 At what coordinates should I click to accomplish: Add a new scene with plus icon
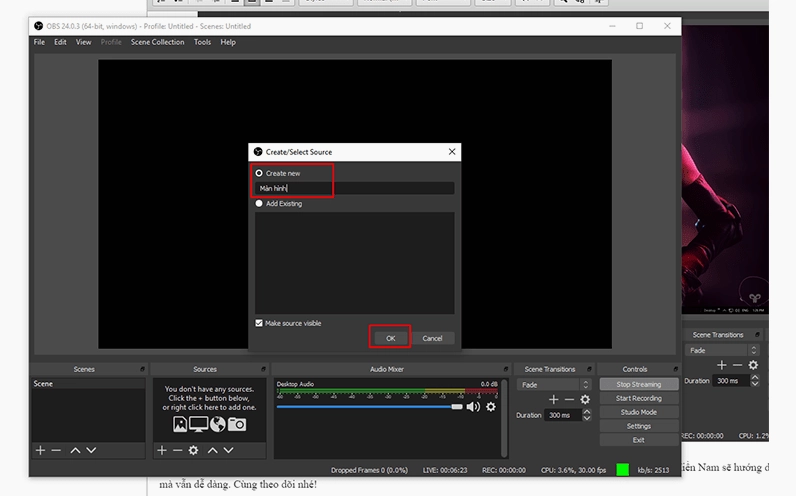(x=41, y=451)
